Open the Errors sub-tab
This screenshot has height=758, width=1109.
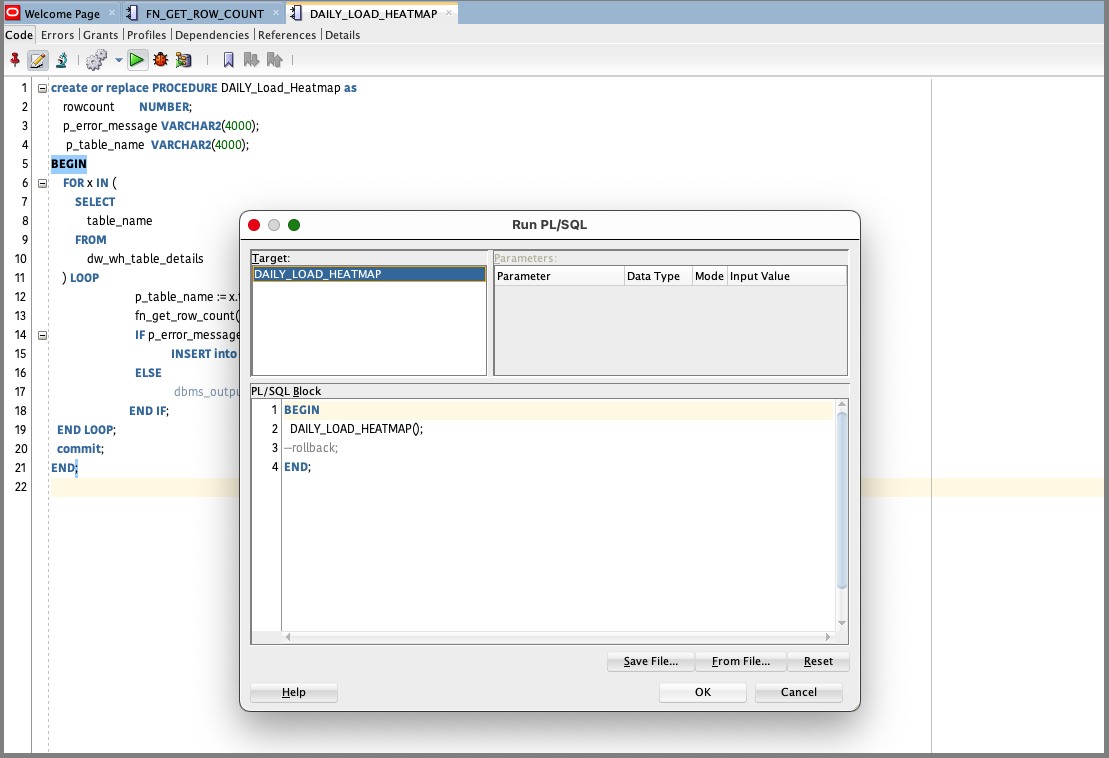(57, 35)
